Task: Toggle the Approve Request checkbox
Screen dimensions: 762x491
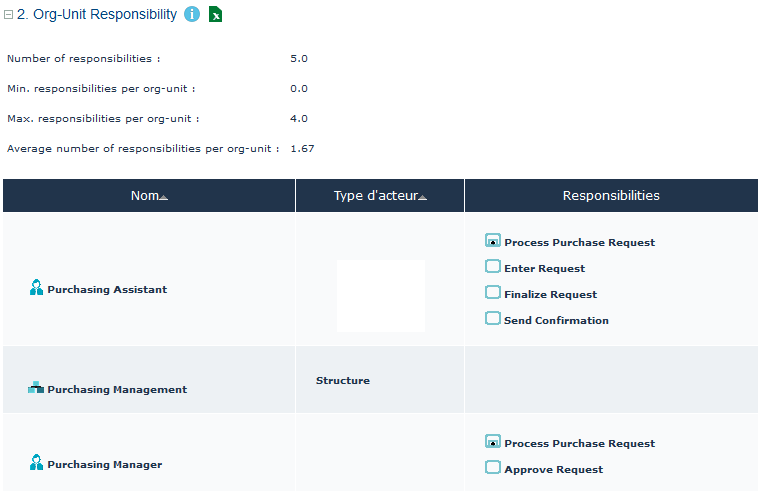Action: (x=493, y=468)
